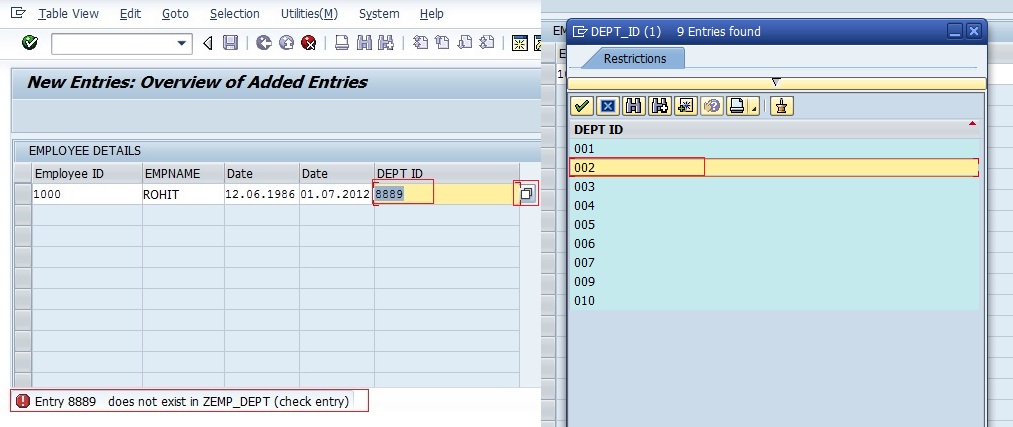Click the blue X Close button in dialog toolbar

point(607,106)
